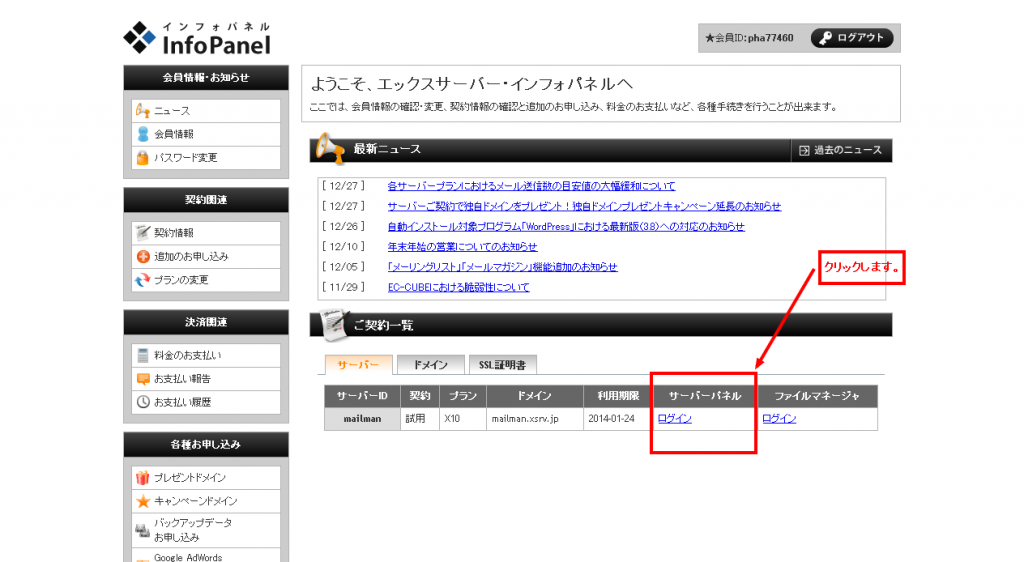Screen dimensions: 1024x562
Task: Click the [ 11/29 ] news date
Action: 344,287
